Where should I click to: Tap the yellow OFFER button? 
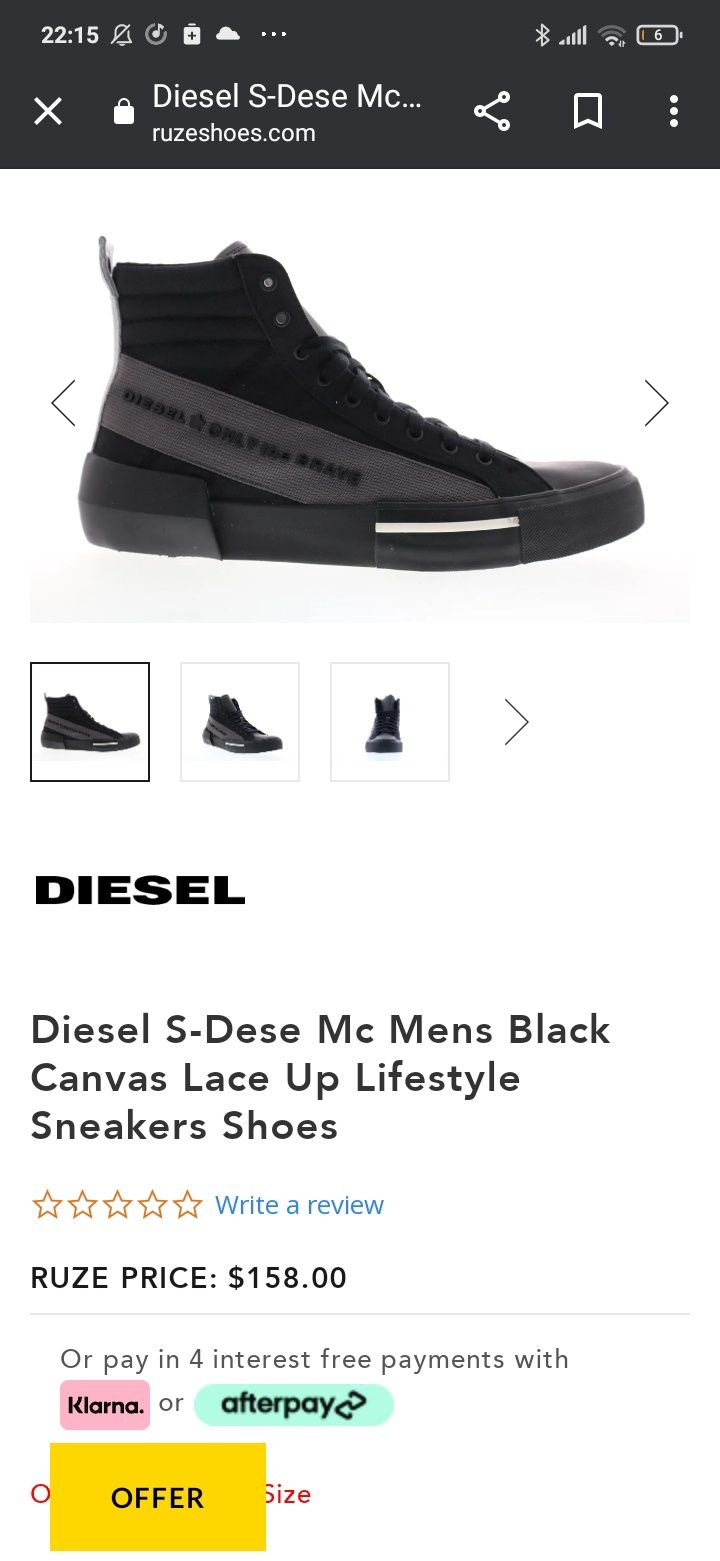coord(158,1497)
